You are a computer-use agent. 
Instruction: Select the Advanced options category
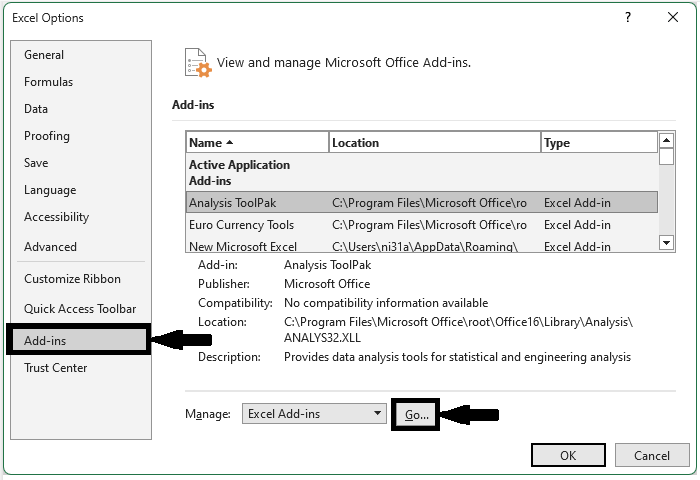(50, 247)
